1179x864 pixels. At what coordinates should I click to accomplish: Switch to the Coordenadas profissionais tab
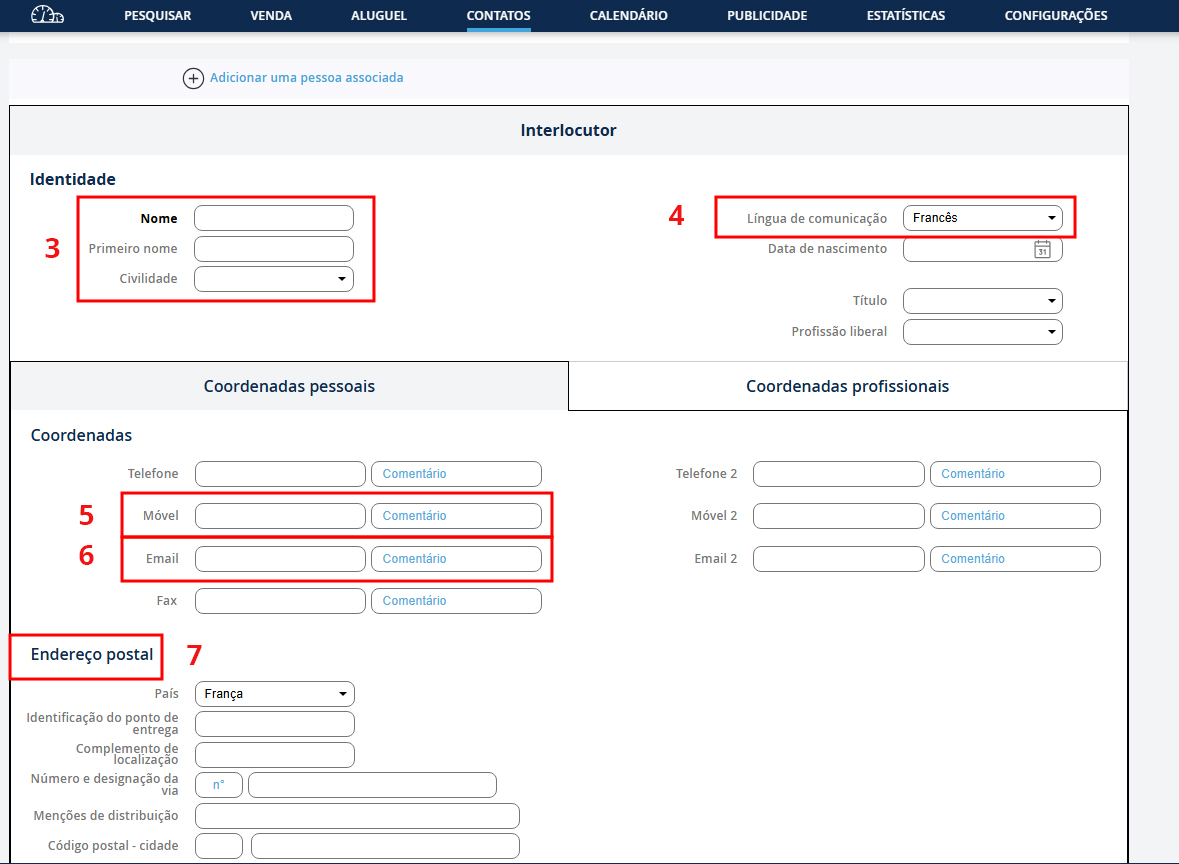tap(847, 386)
